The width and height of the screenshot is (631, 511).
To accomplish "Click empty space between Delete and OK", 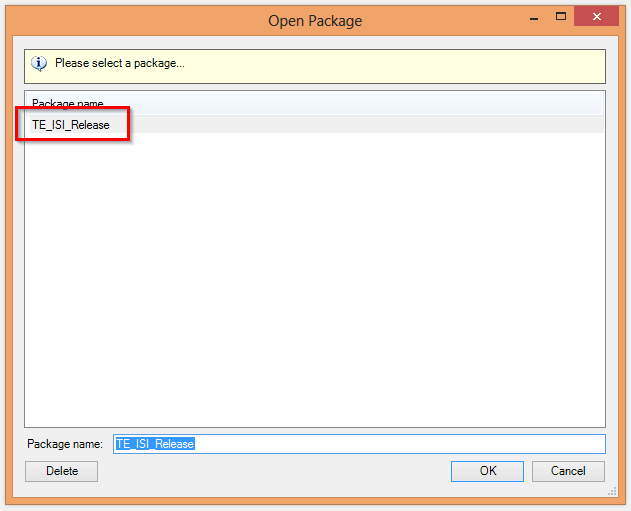I will point(270,471).
